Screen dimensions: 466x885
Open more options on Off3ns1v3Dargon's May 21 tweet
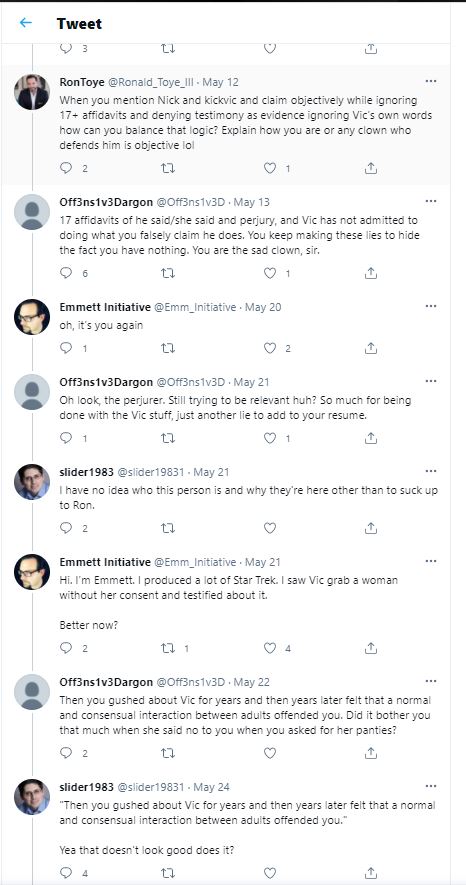[431, 382]
